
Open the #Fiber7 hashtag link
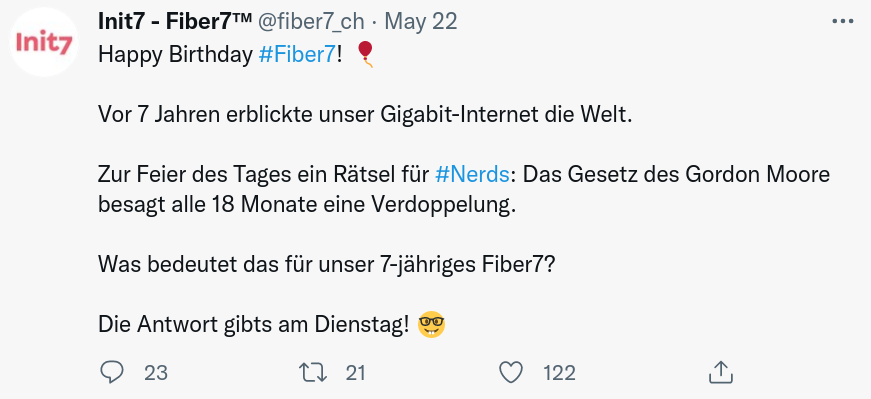coord(297,54)
